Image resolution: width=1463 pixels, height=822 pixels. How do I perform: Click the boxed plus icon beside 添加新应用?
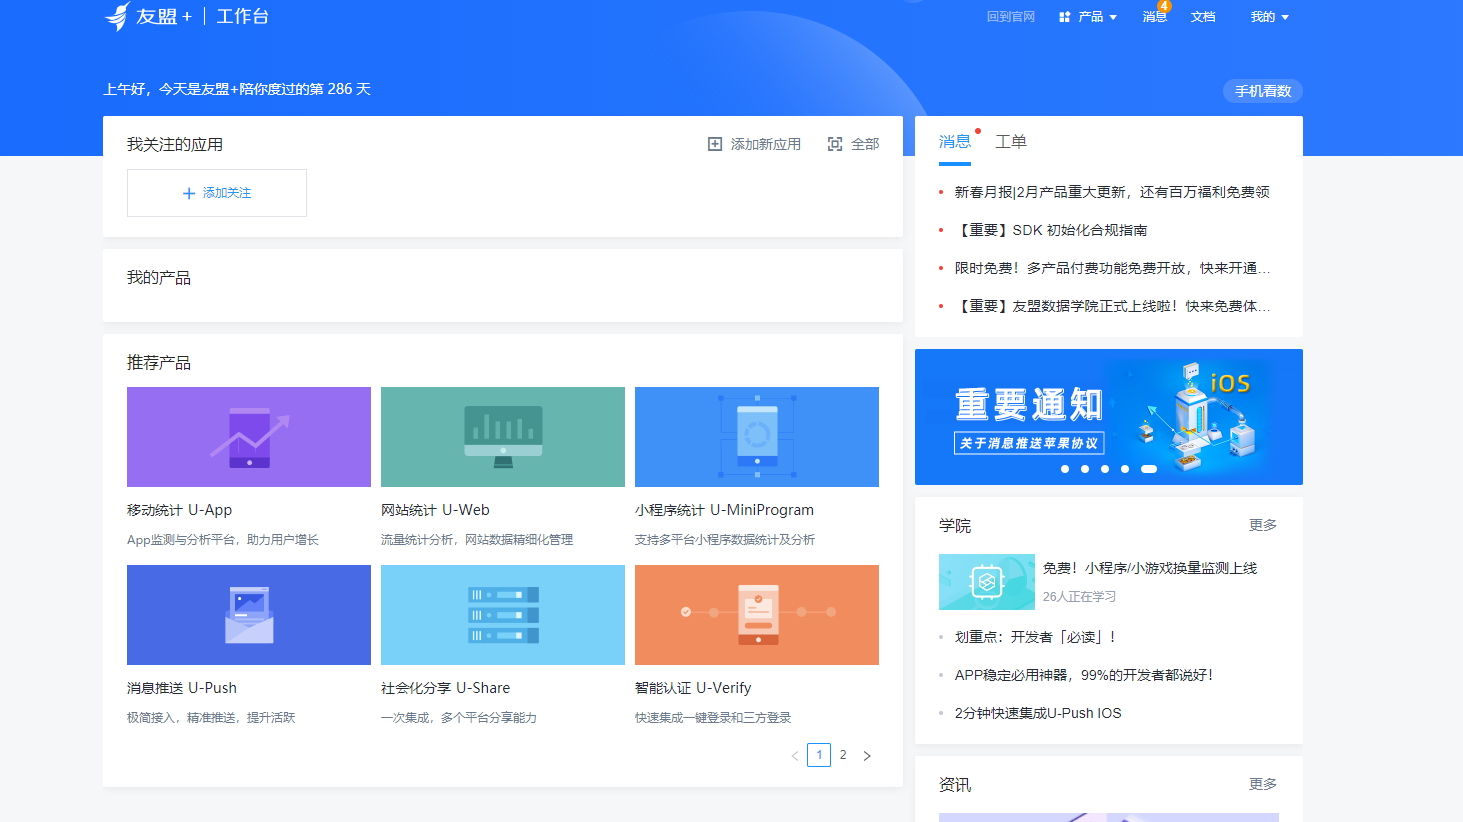coord(713,143)
